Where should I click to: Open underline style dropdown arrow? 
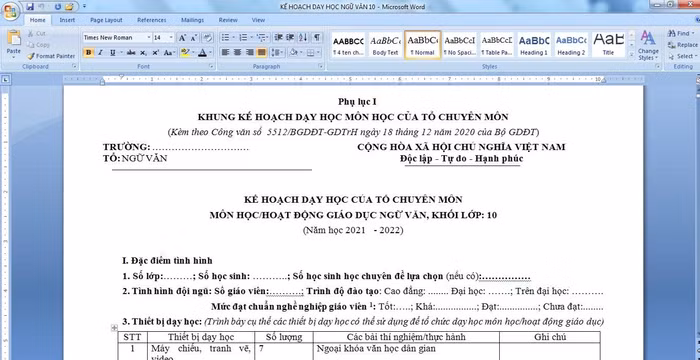[x=121, y=53]
